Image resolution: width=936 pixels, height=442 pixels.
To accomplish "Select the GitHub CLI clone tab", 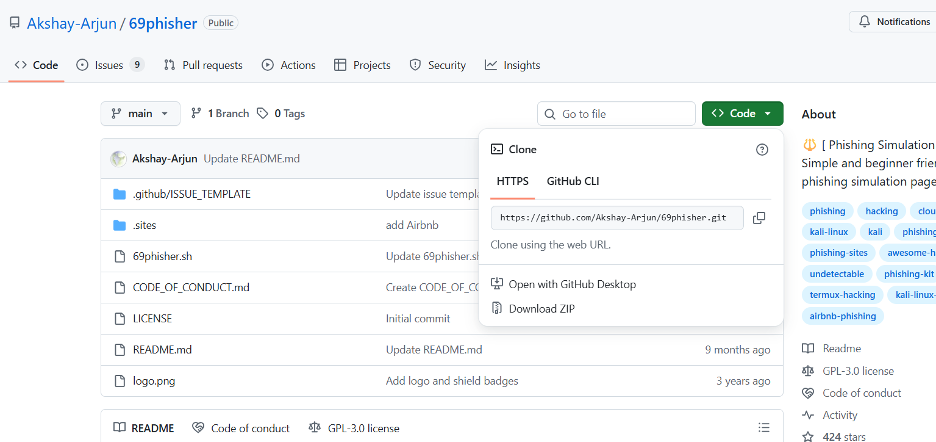I will tap(573, 181).
